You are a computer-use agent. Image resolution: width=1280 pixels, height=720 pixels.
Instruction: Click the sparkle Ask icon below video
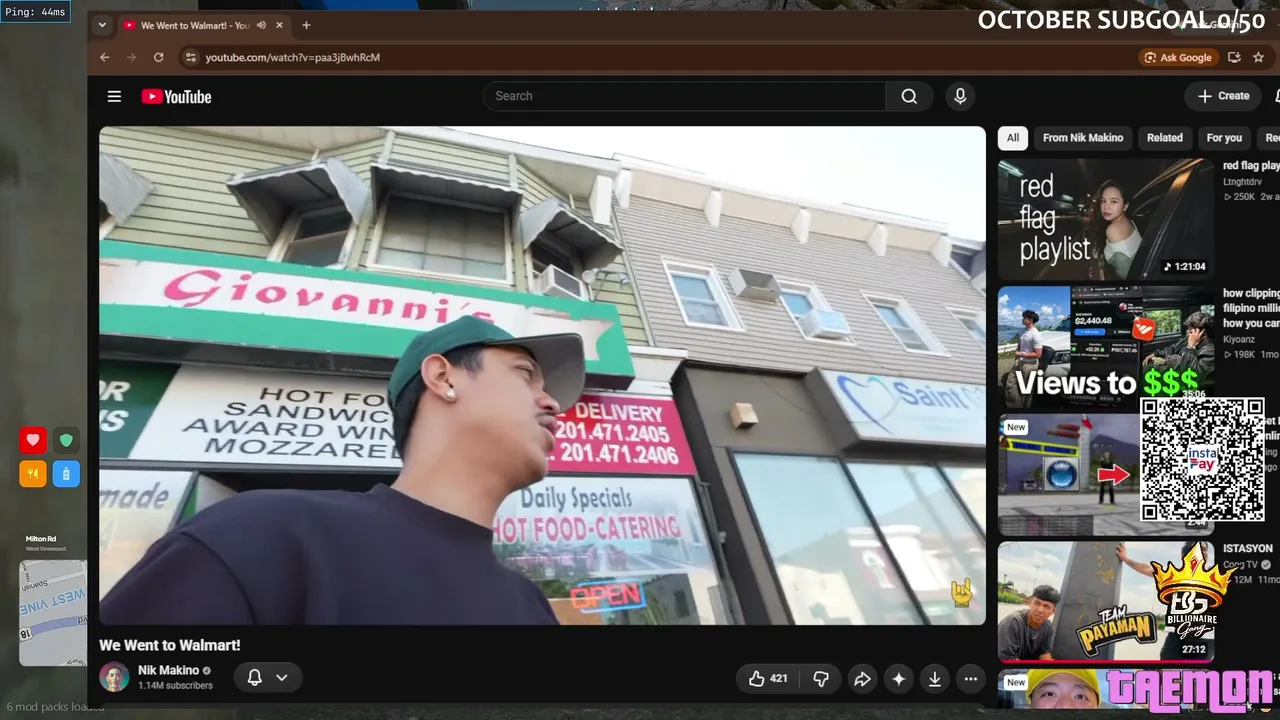click(x=898, y=679)
